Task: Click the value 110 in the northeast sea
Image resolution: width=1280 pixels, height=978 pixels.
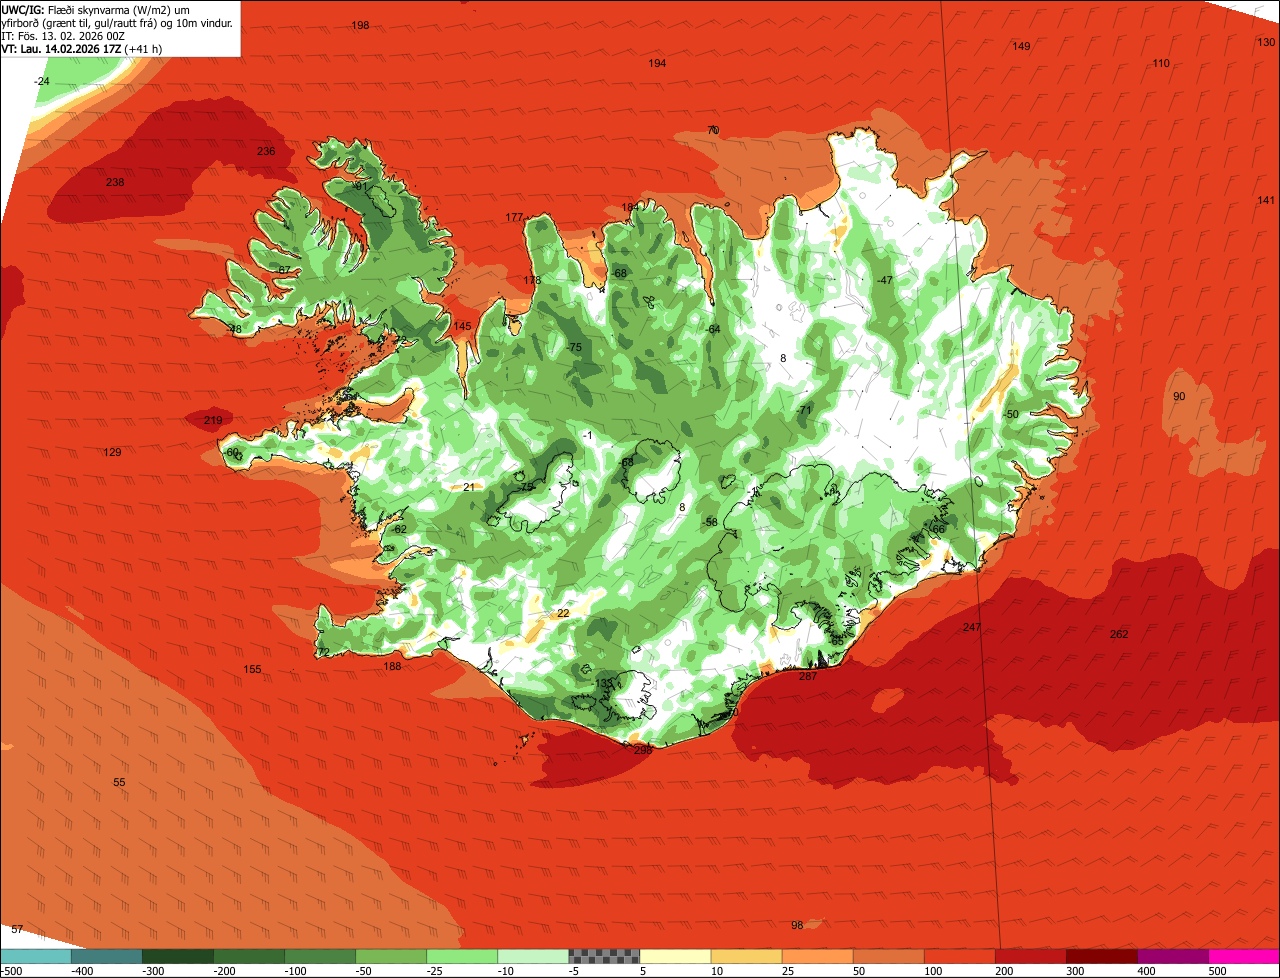Action: pos(1161,63)
